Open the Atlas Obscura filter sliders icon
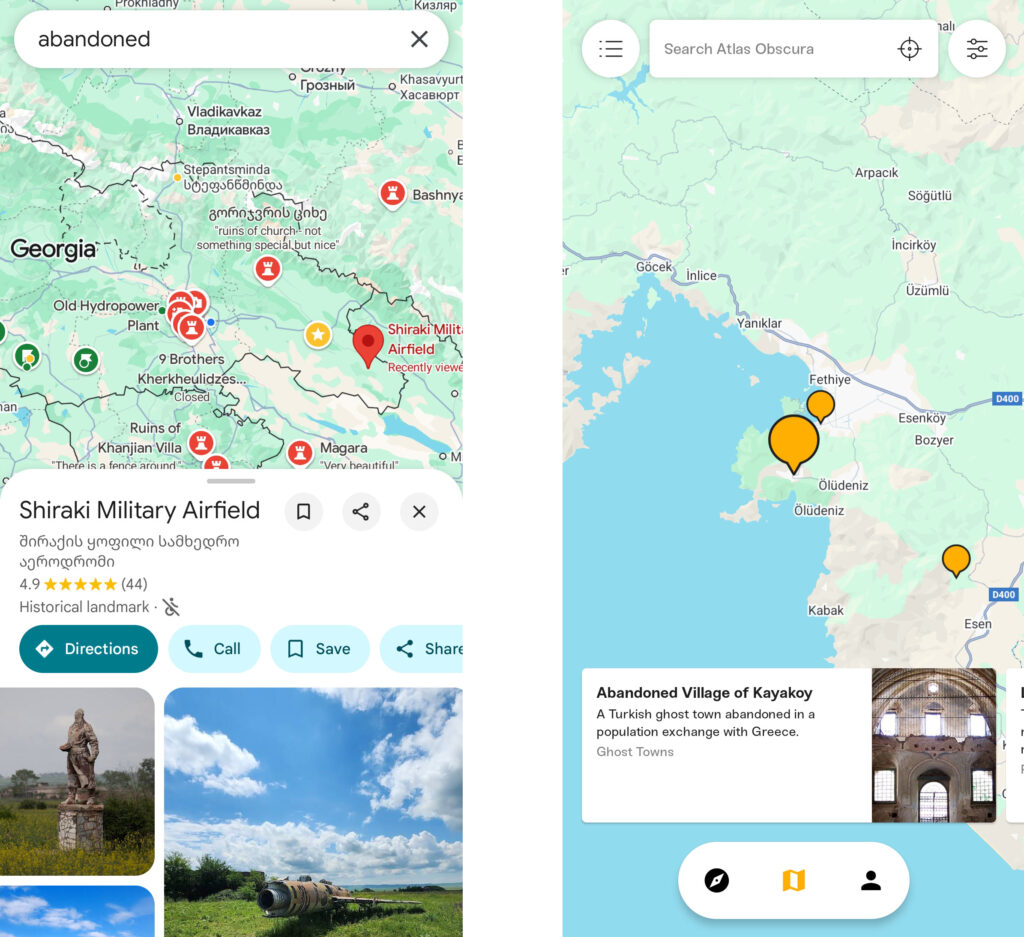This screenshot has height=937, width=1024. 977,49
